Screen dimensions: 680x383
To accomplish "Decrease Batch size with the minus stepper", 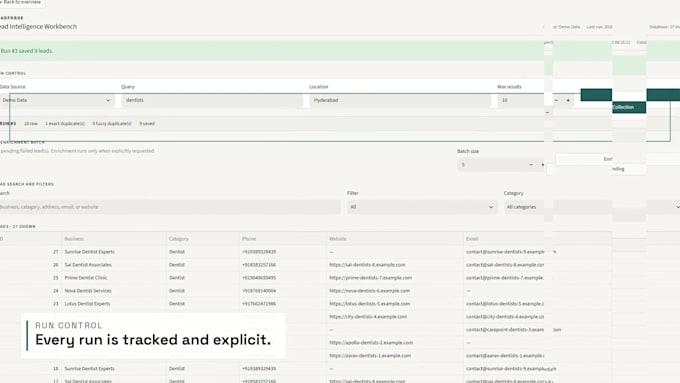I will coord(531,165).
